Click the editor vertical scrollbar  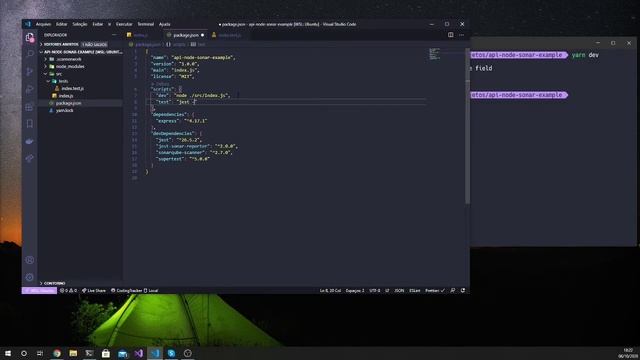pyautogui.click(x=467, y=127)
